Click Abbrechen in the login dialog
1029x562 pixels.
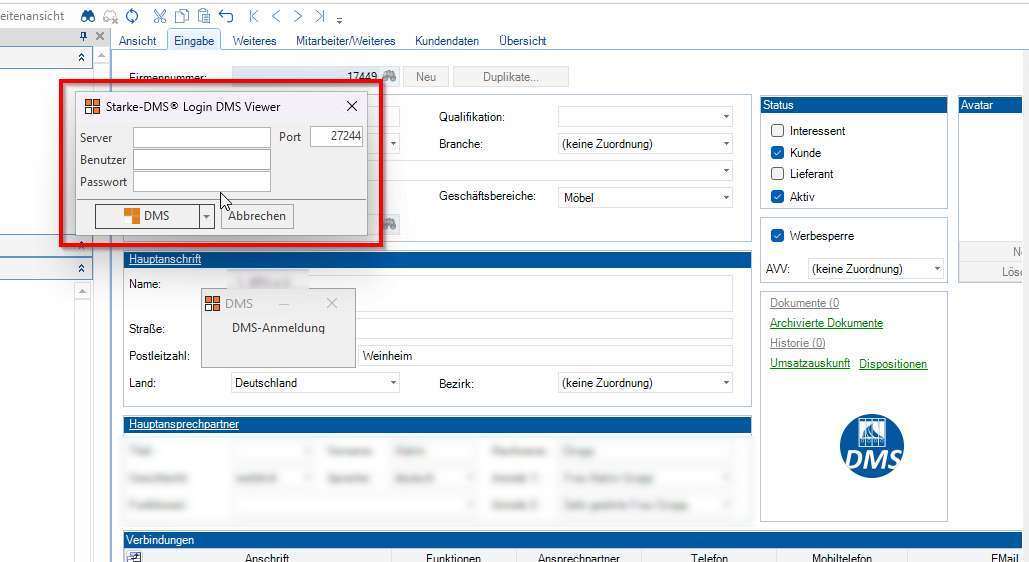click(x=257, y=216)
